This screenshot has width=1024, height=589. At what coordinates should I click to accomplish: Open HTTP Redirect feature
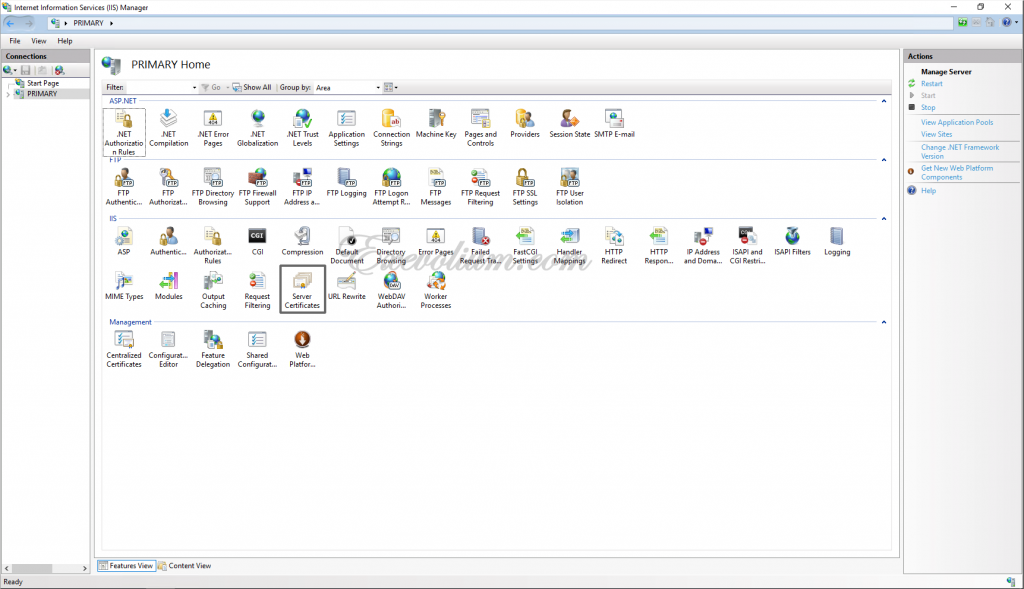pyautogui.click(x=614, y=246)
